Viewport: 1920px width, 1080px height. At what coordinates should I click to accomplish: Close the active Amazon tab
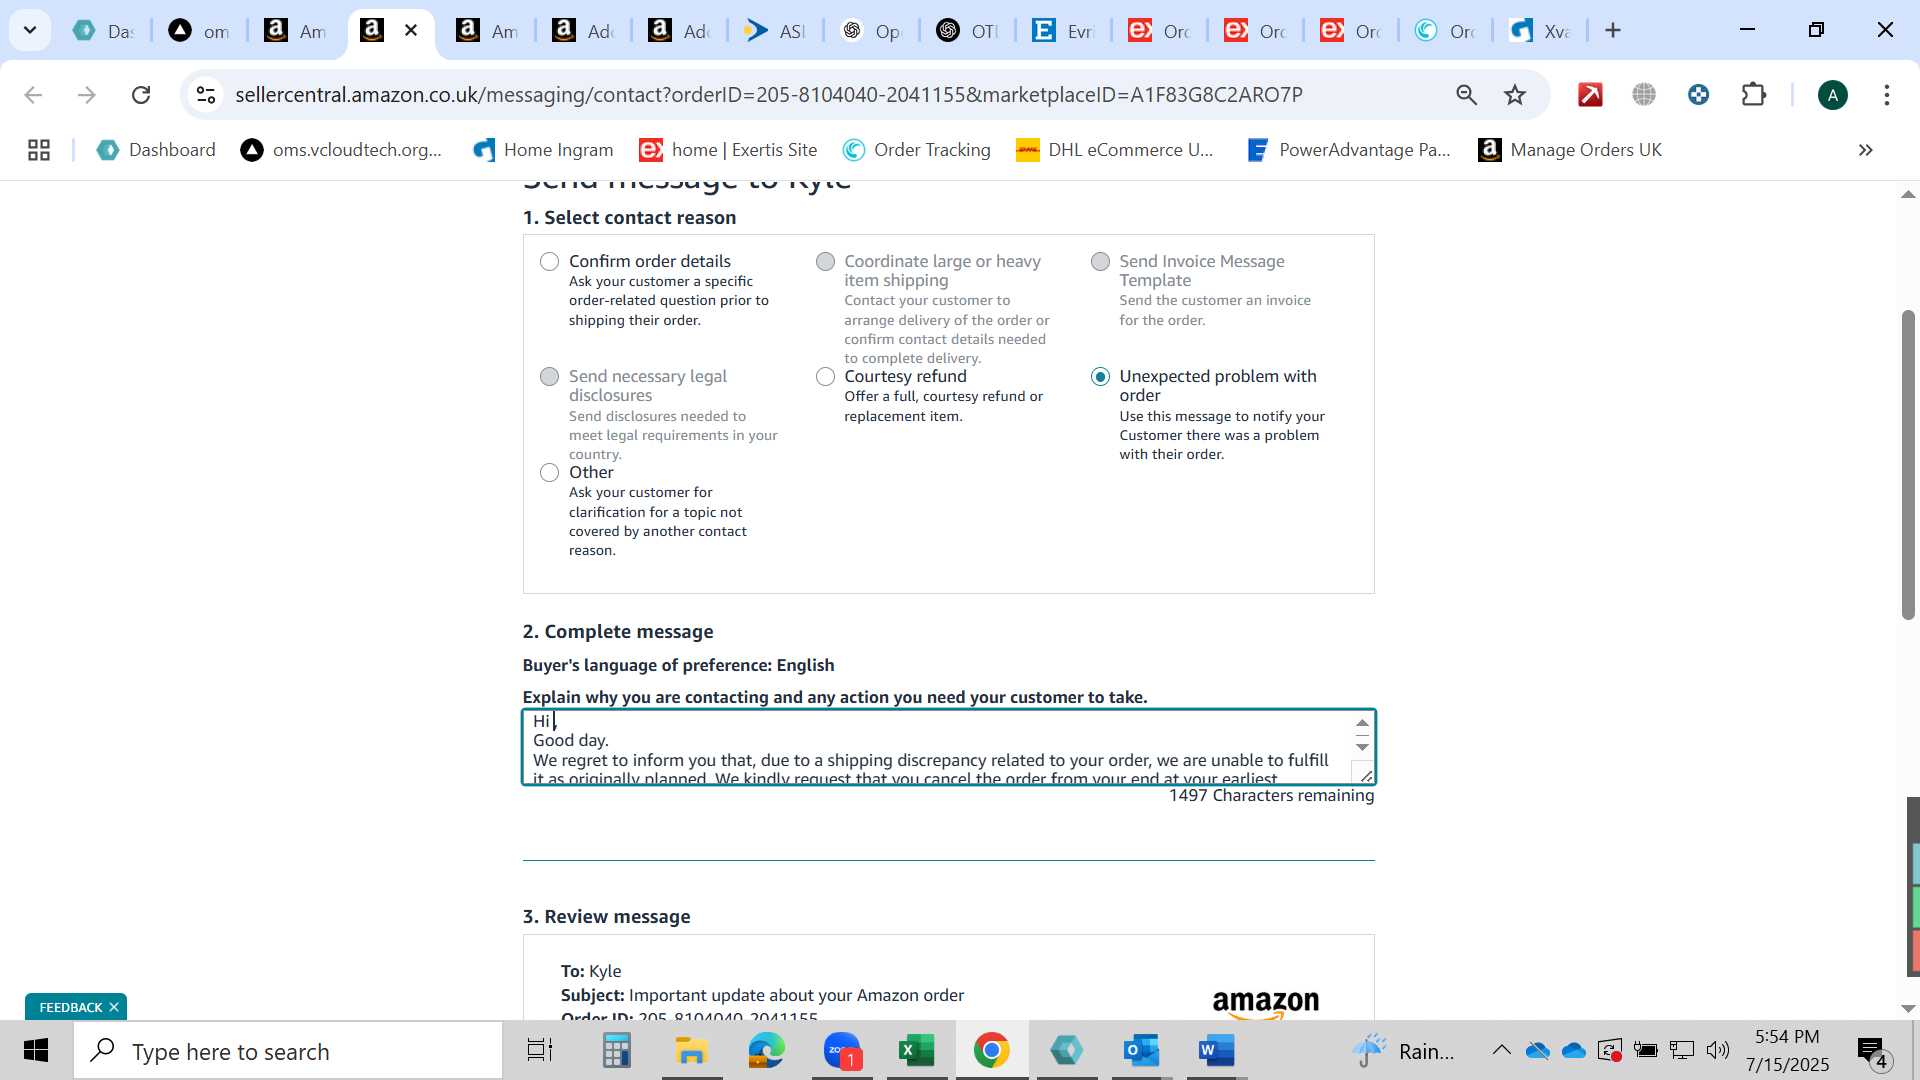coord(411,30)
